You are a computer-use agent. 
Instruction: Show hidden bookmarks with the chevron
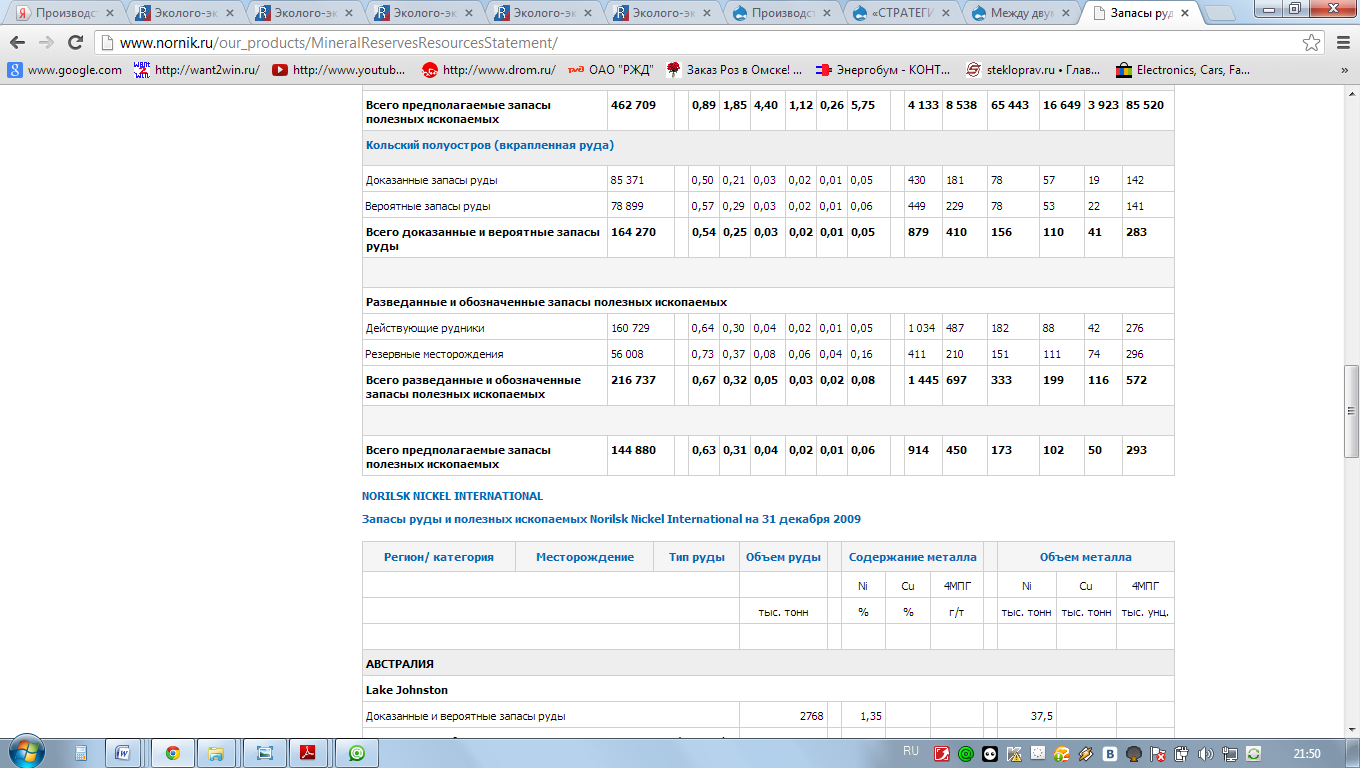[1344, 70]
